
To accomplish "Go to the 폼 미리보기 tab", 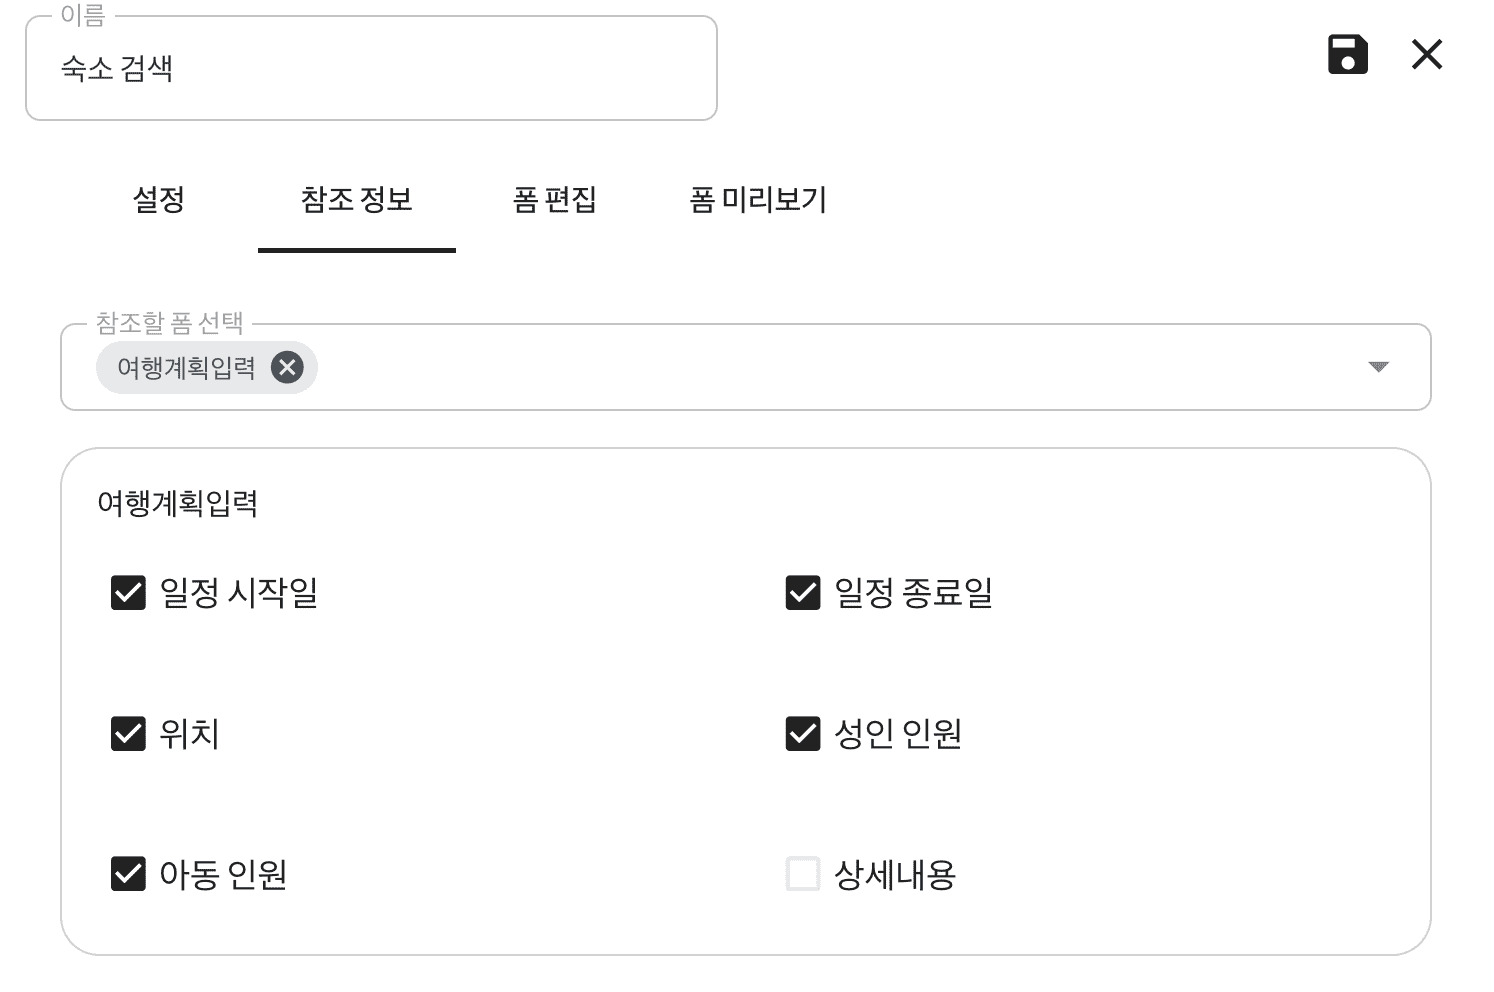I will tap(758, 200).
